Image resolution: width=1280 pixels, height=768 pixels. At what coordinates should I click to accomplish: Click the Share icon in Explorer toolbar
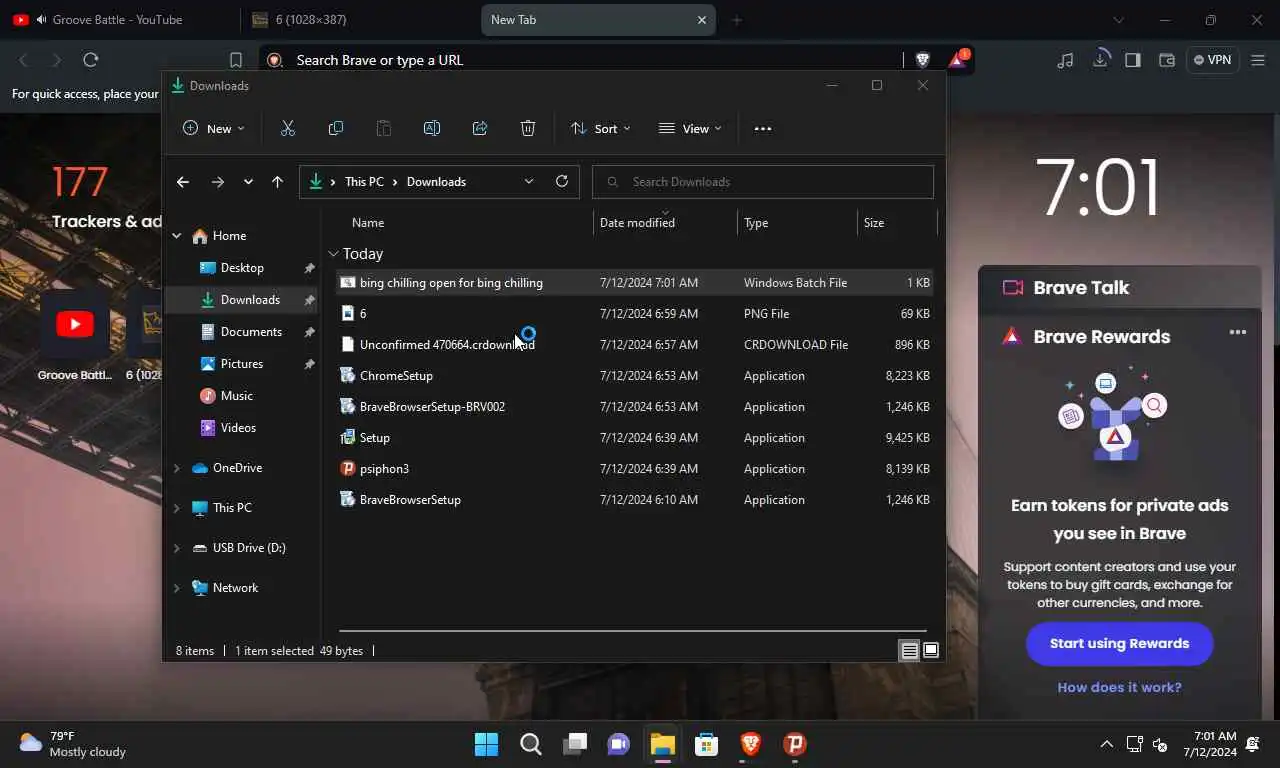(480, 128)
